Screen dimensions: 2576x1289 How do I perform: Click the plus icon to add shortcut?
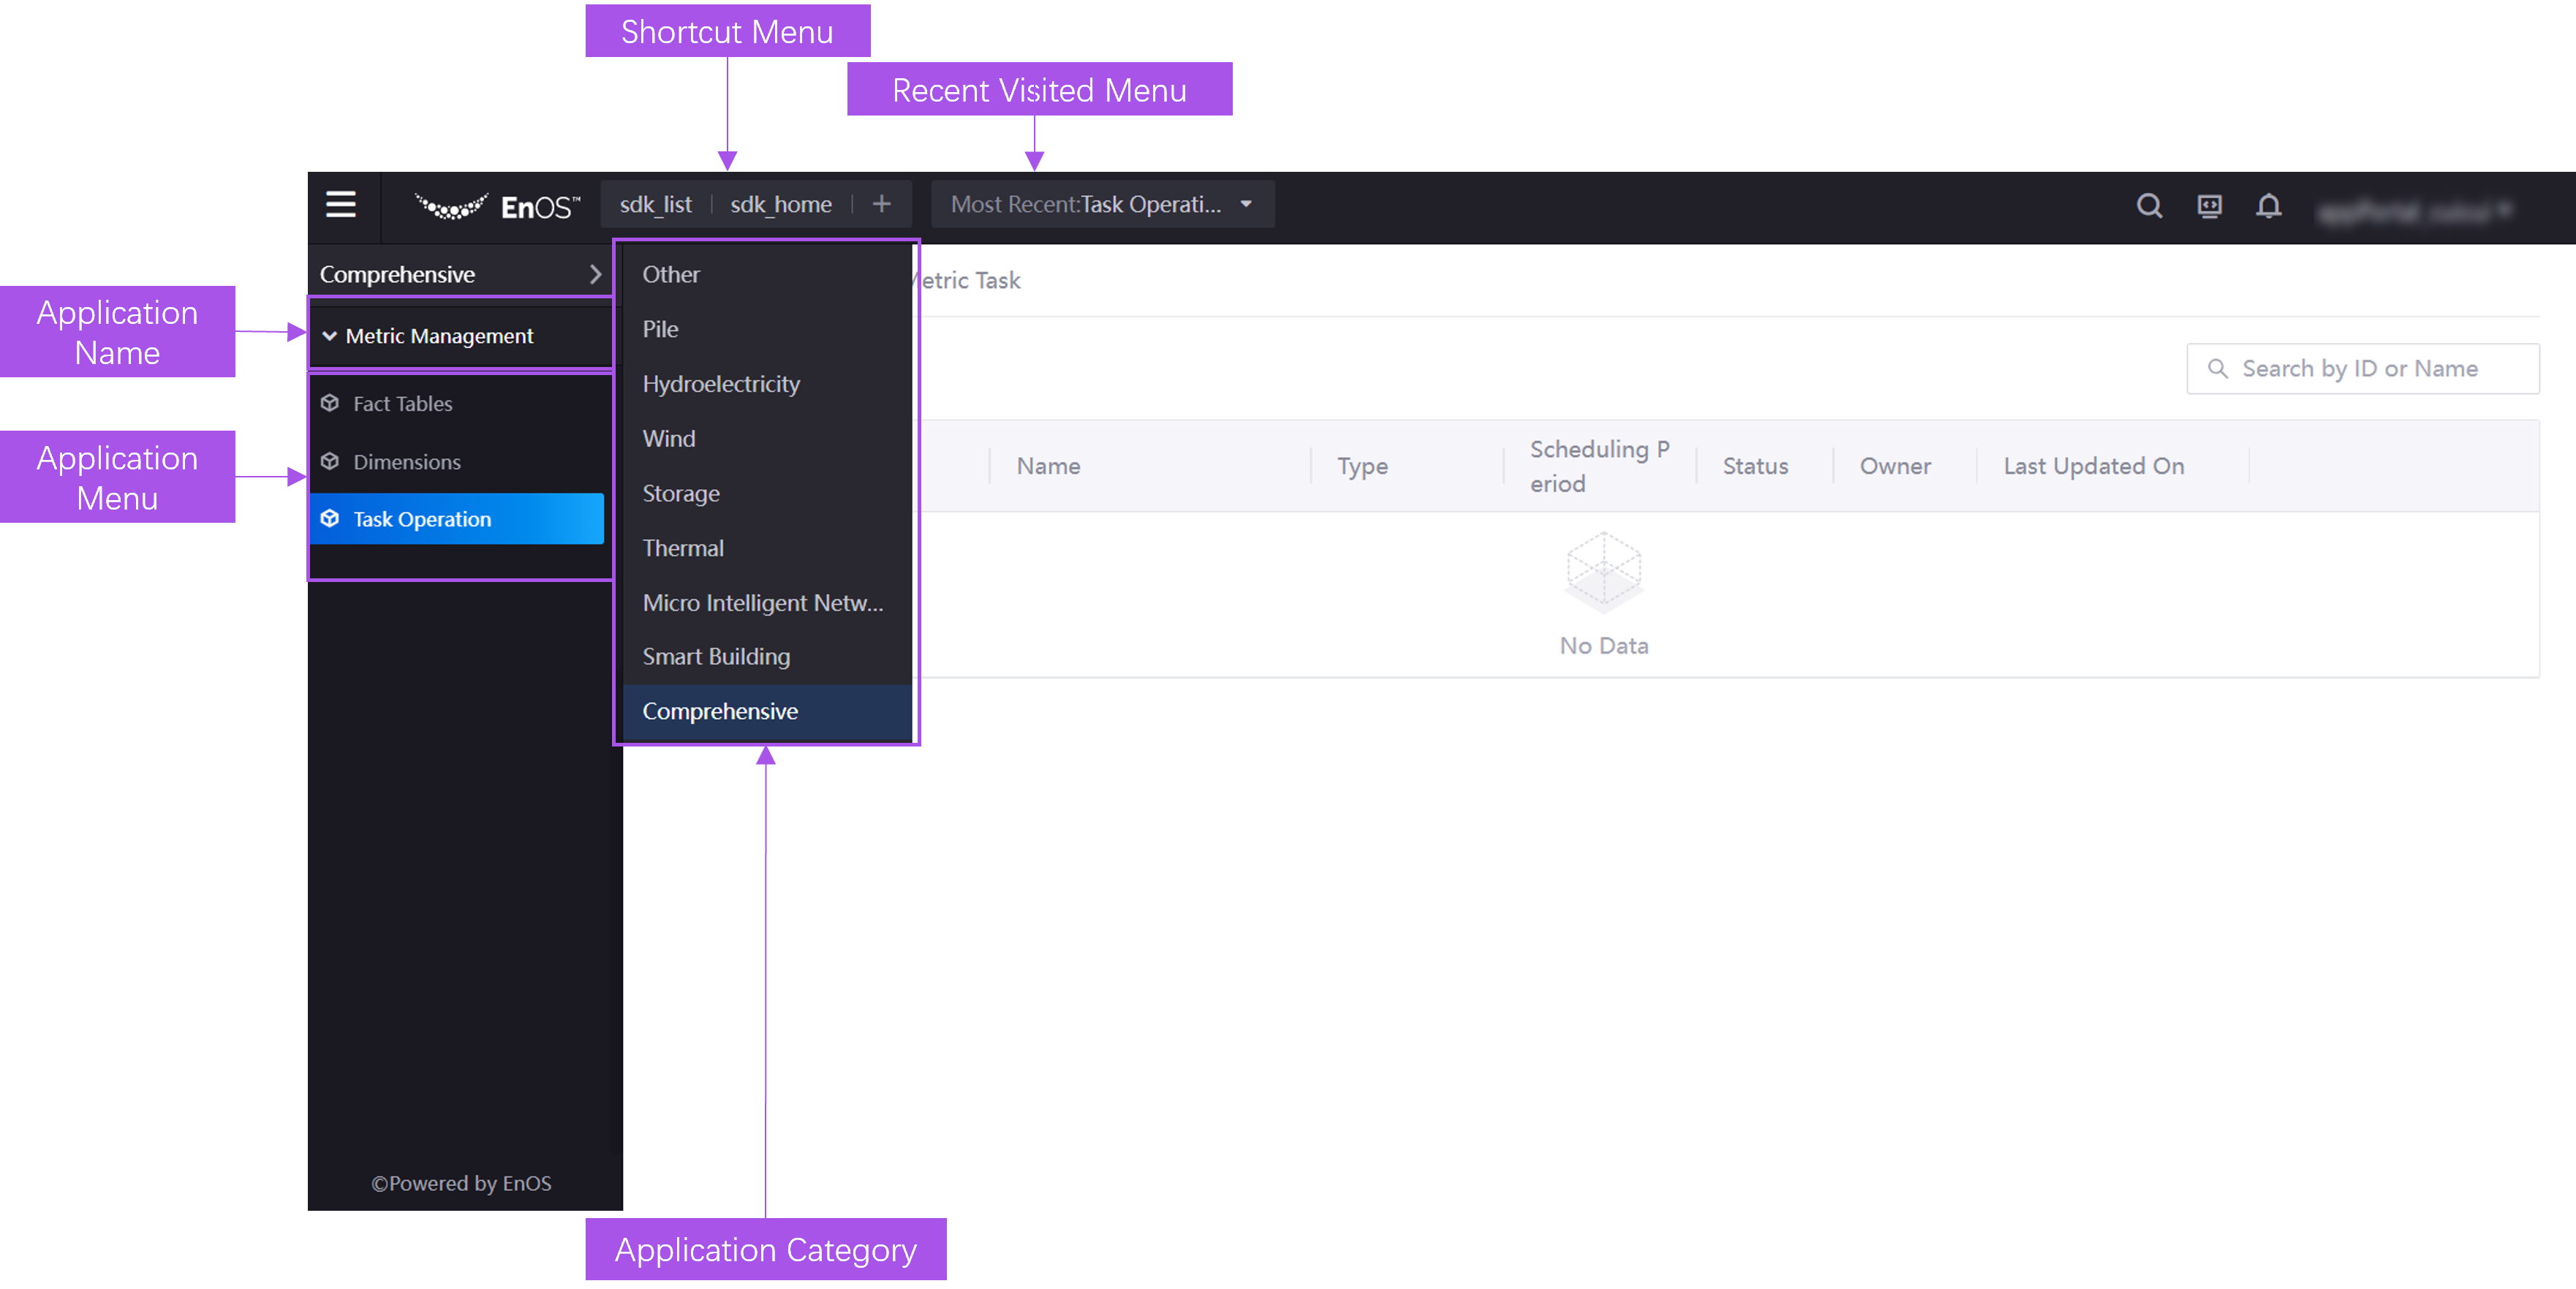[881, 204]
